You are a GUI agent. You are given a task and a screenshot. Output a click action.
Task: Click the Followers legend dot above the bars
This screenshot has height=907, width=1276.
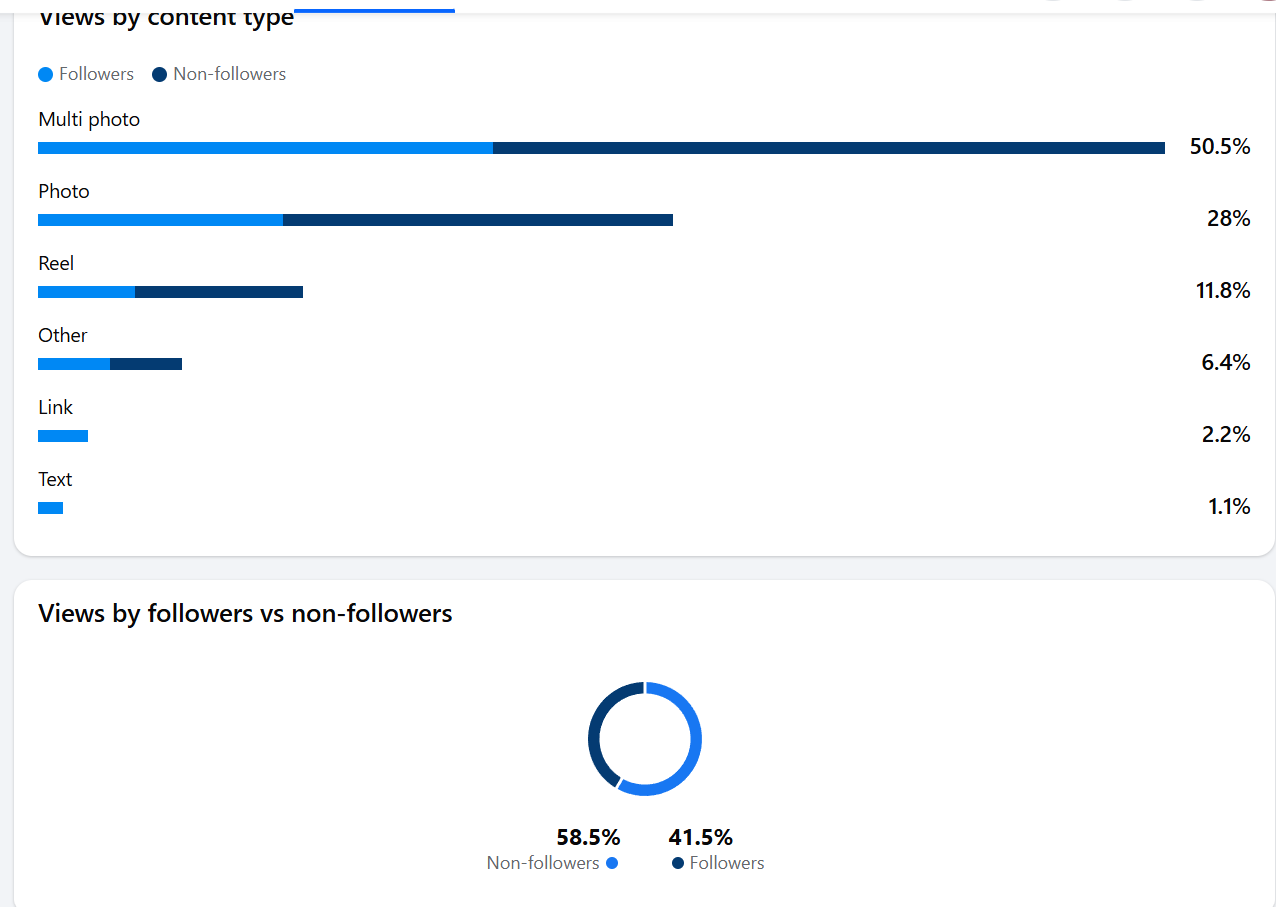click(x=45, y=75)
